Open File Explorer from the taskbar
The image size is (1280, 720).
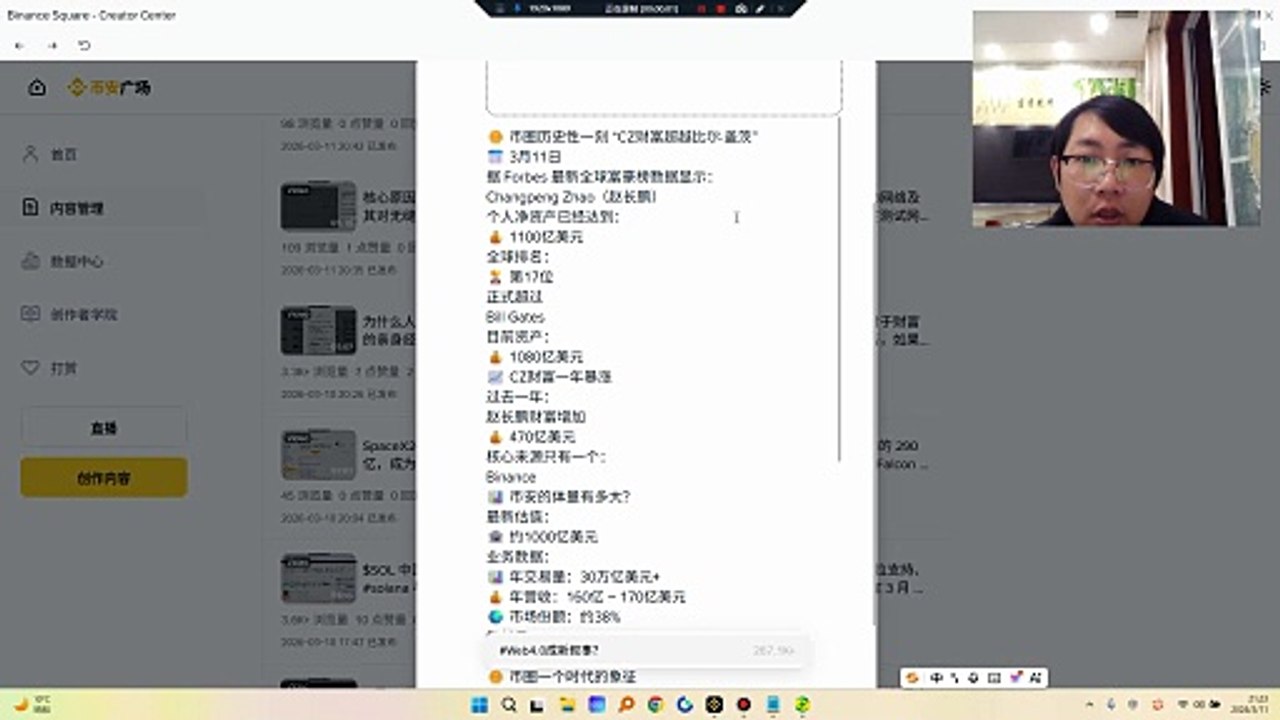tap(567, 704)
